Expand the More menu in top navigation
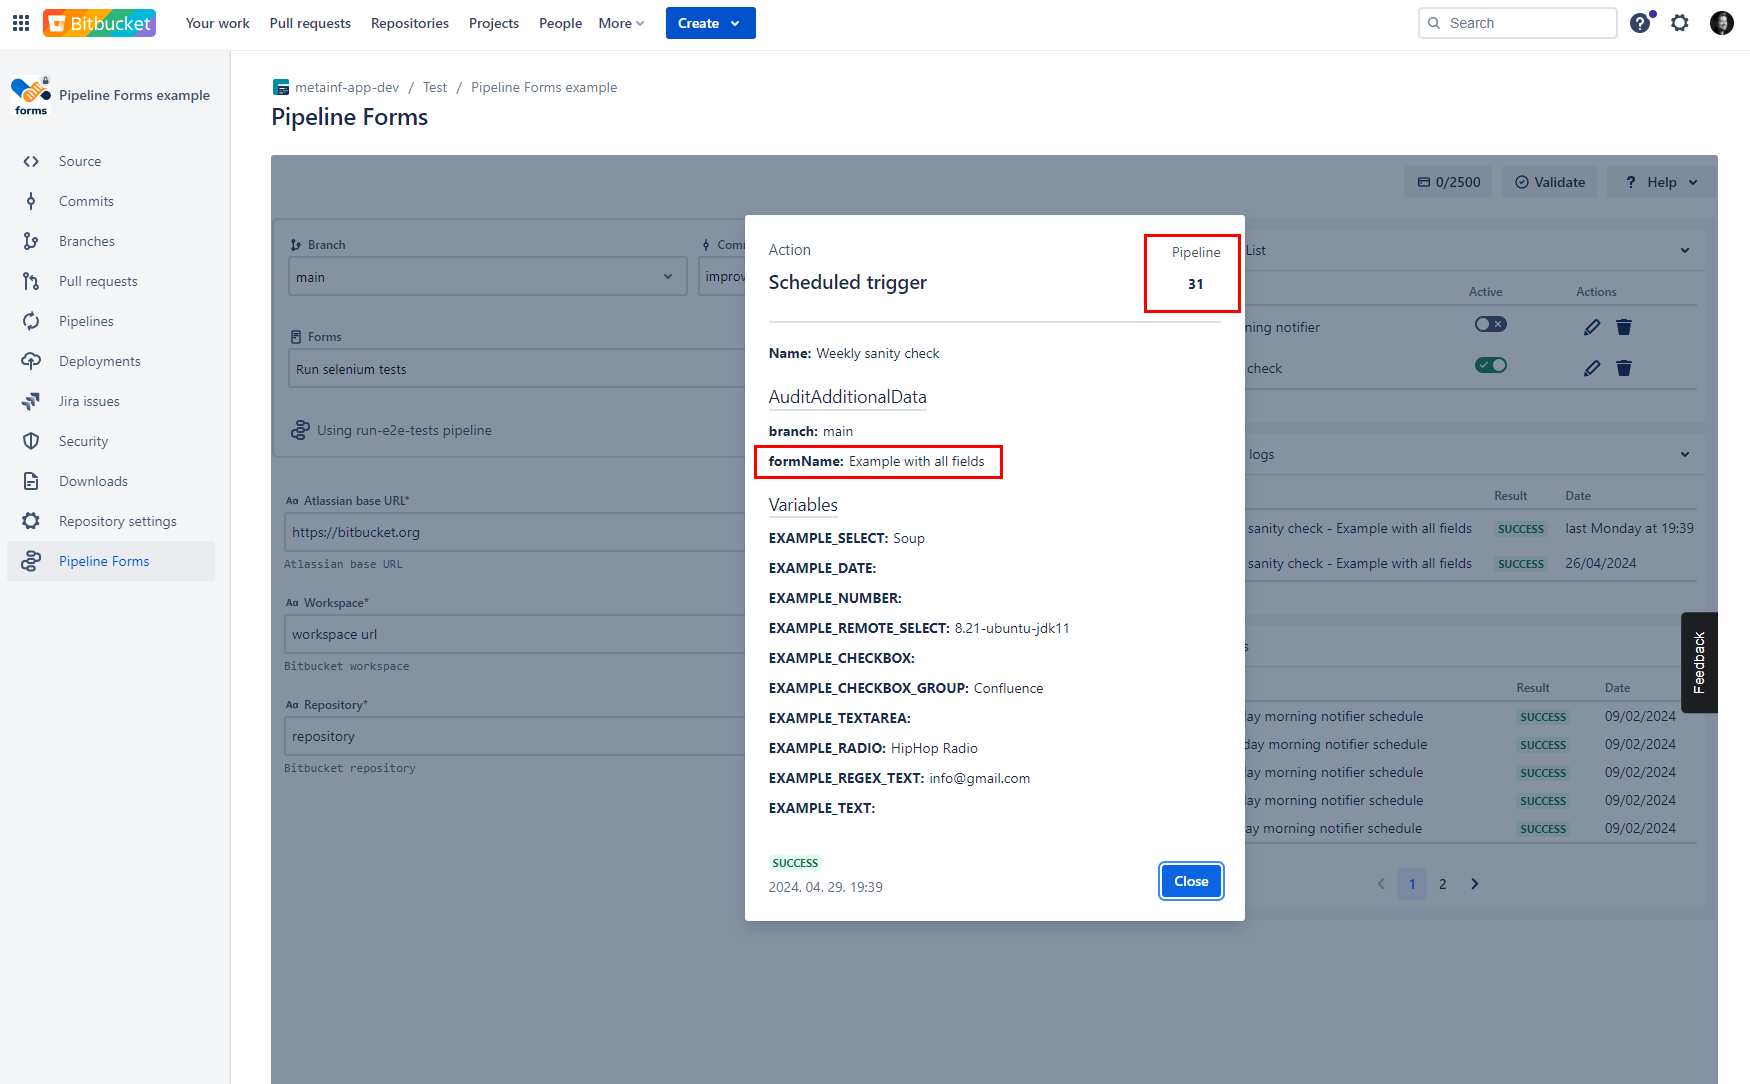The width and height of the screenshot is (1750, 1084). (621, 23)
